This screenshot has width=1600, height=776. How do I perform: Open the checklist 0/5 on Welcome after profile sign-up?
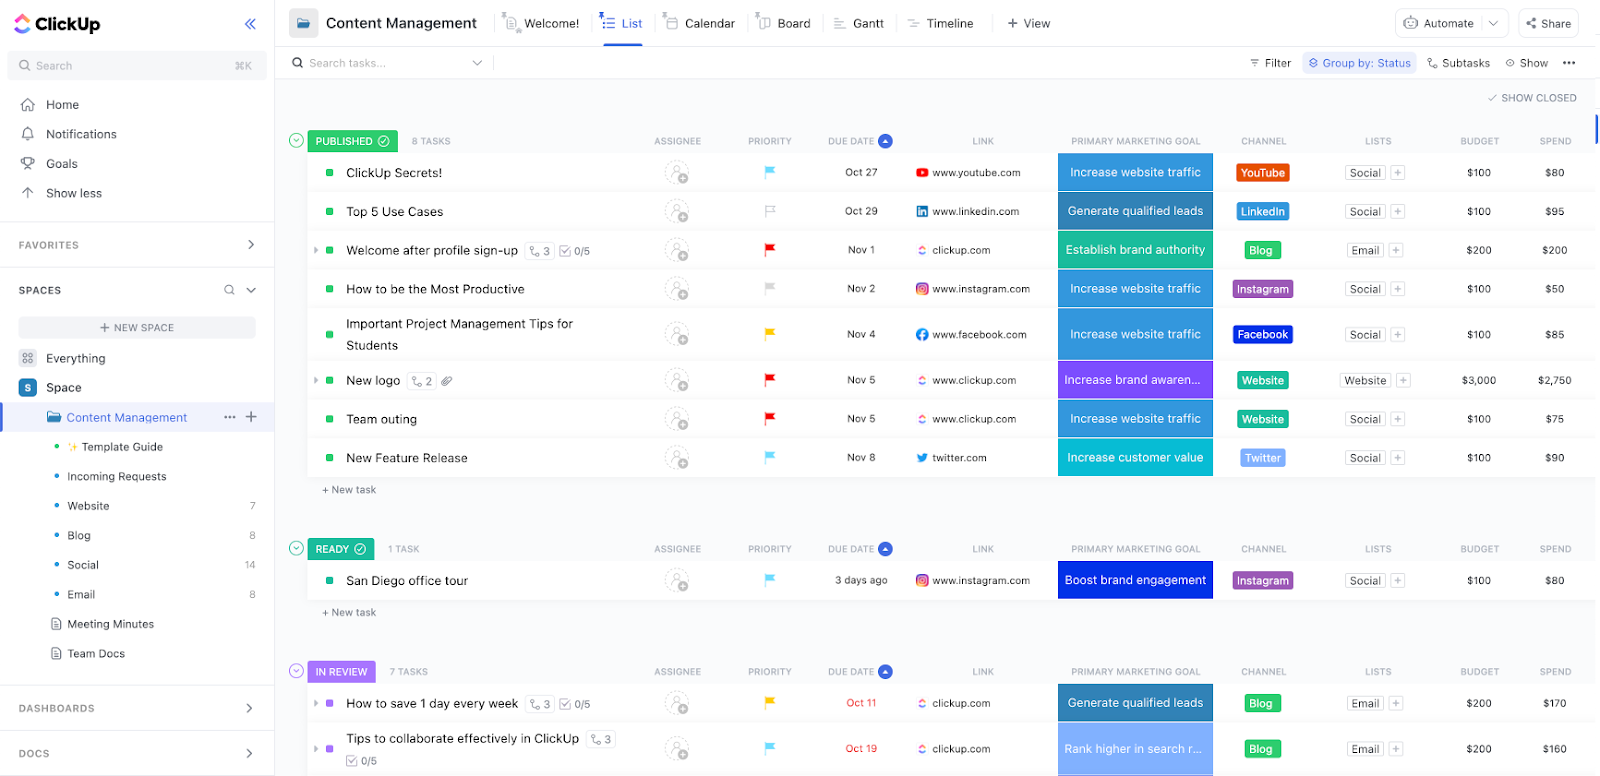click(574, 251)
